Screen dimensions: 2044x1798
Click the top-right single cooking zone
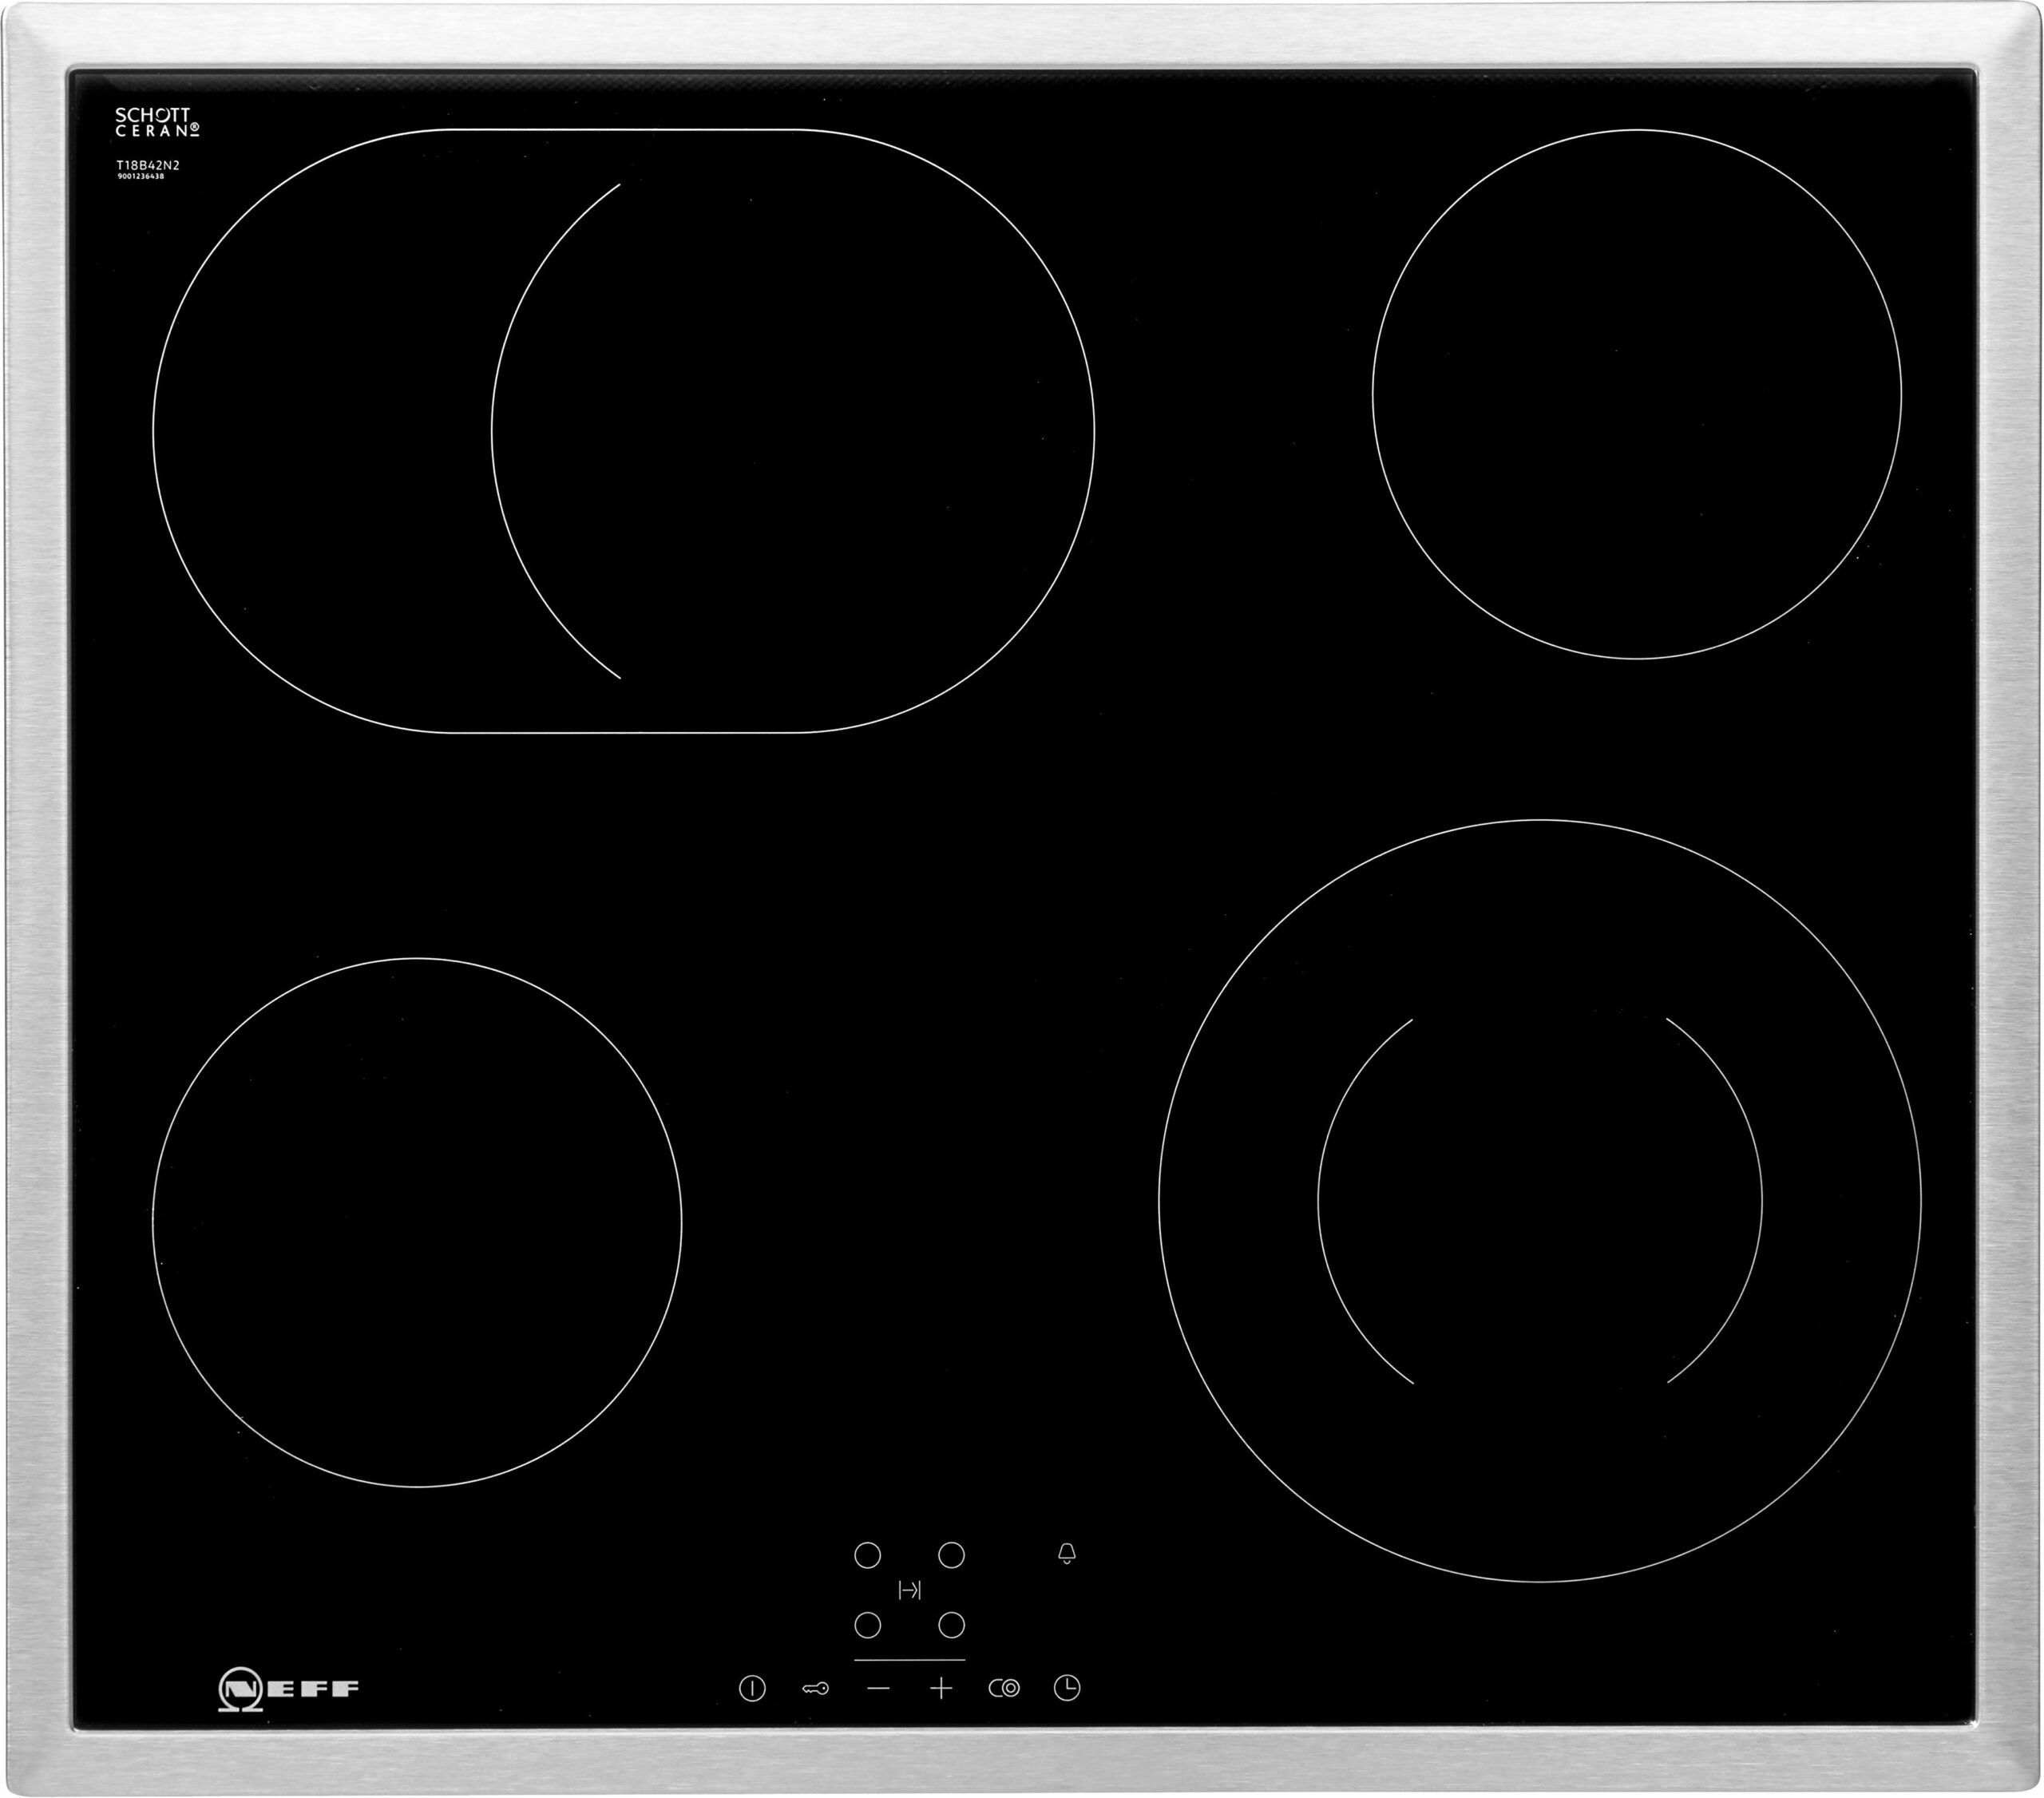1636,394
